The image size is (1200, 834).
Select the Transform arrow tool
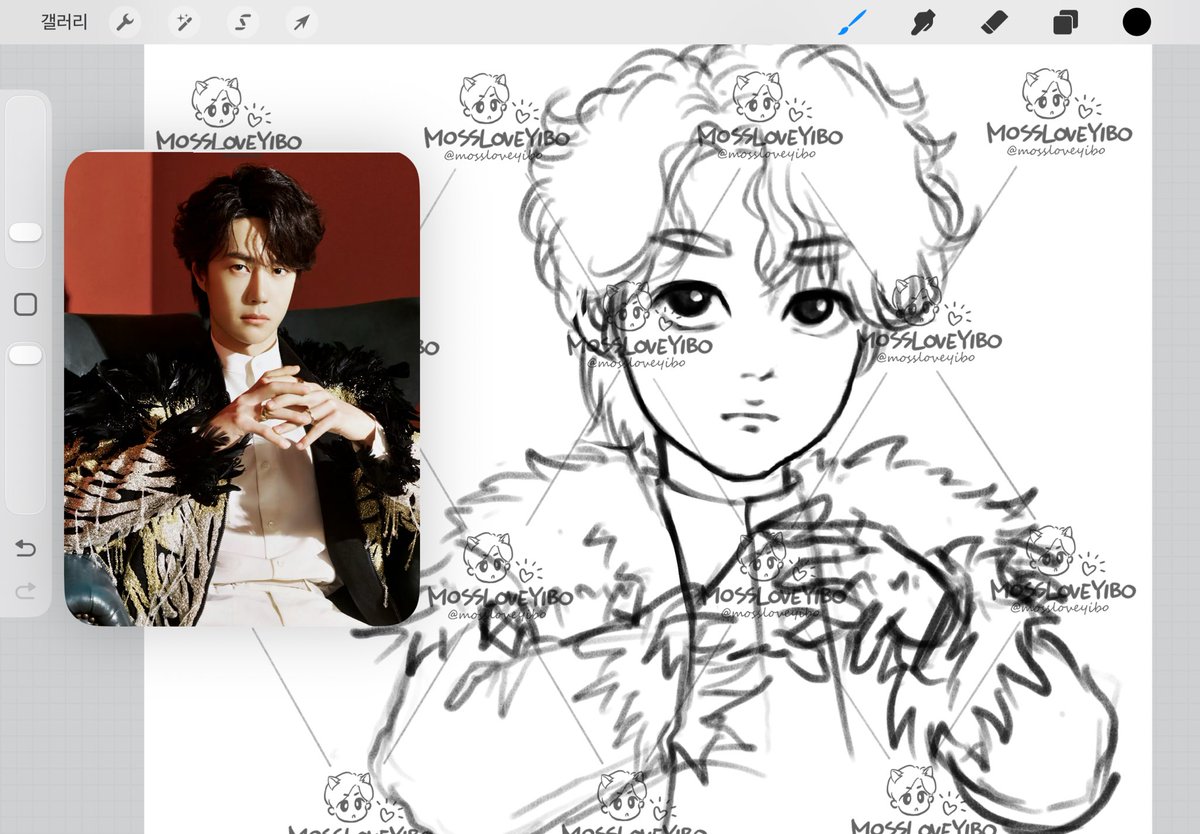pos(301,22)
